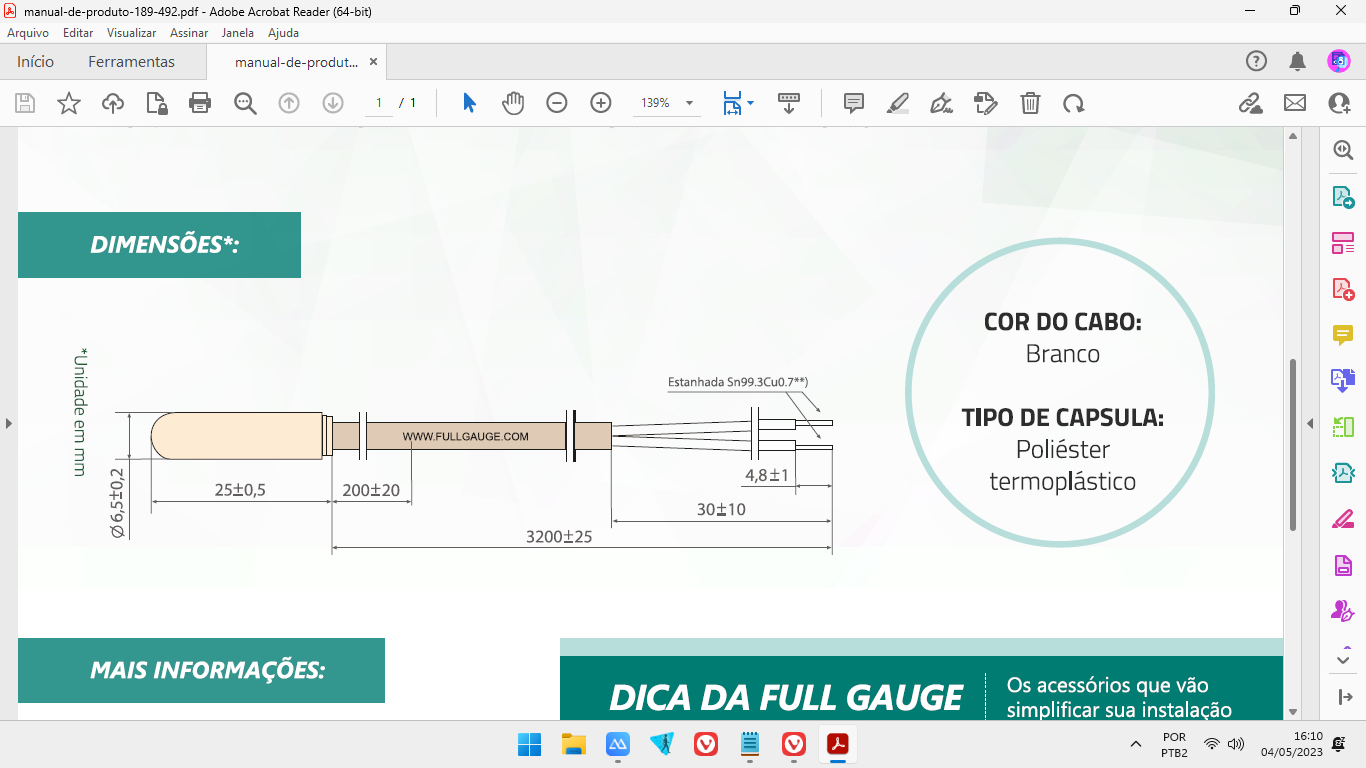1366x768 pixels.
Task: Open the Export PDF tool
Action: tap(1343, 197)
